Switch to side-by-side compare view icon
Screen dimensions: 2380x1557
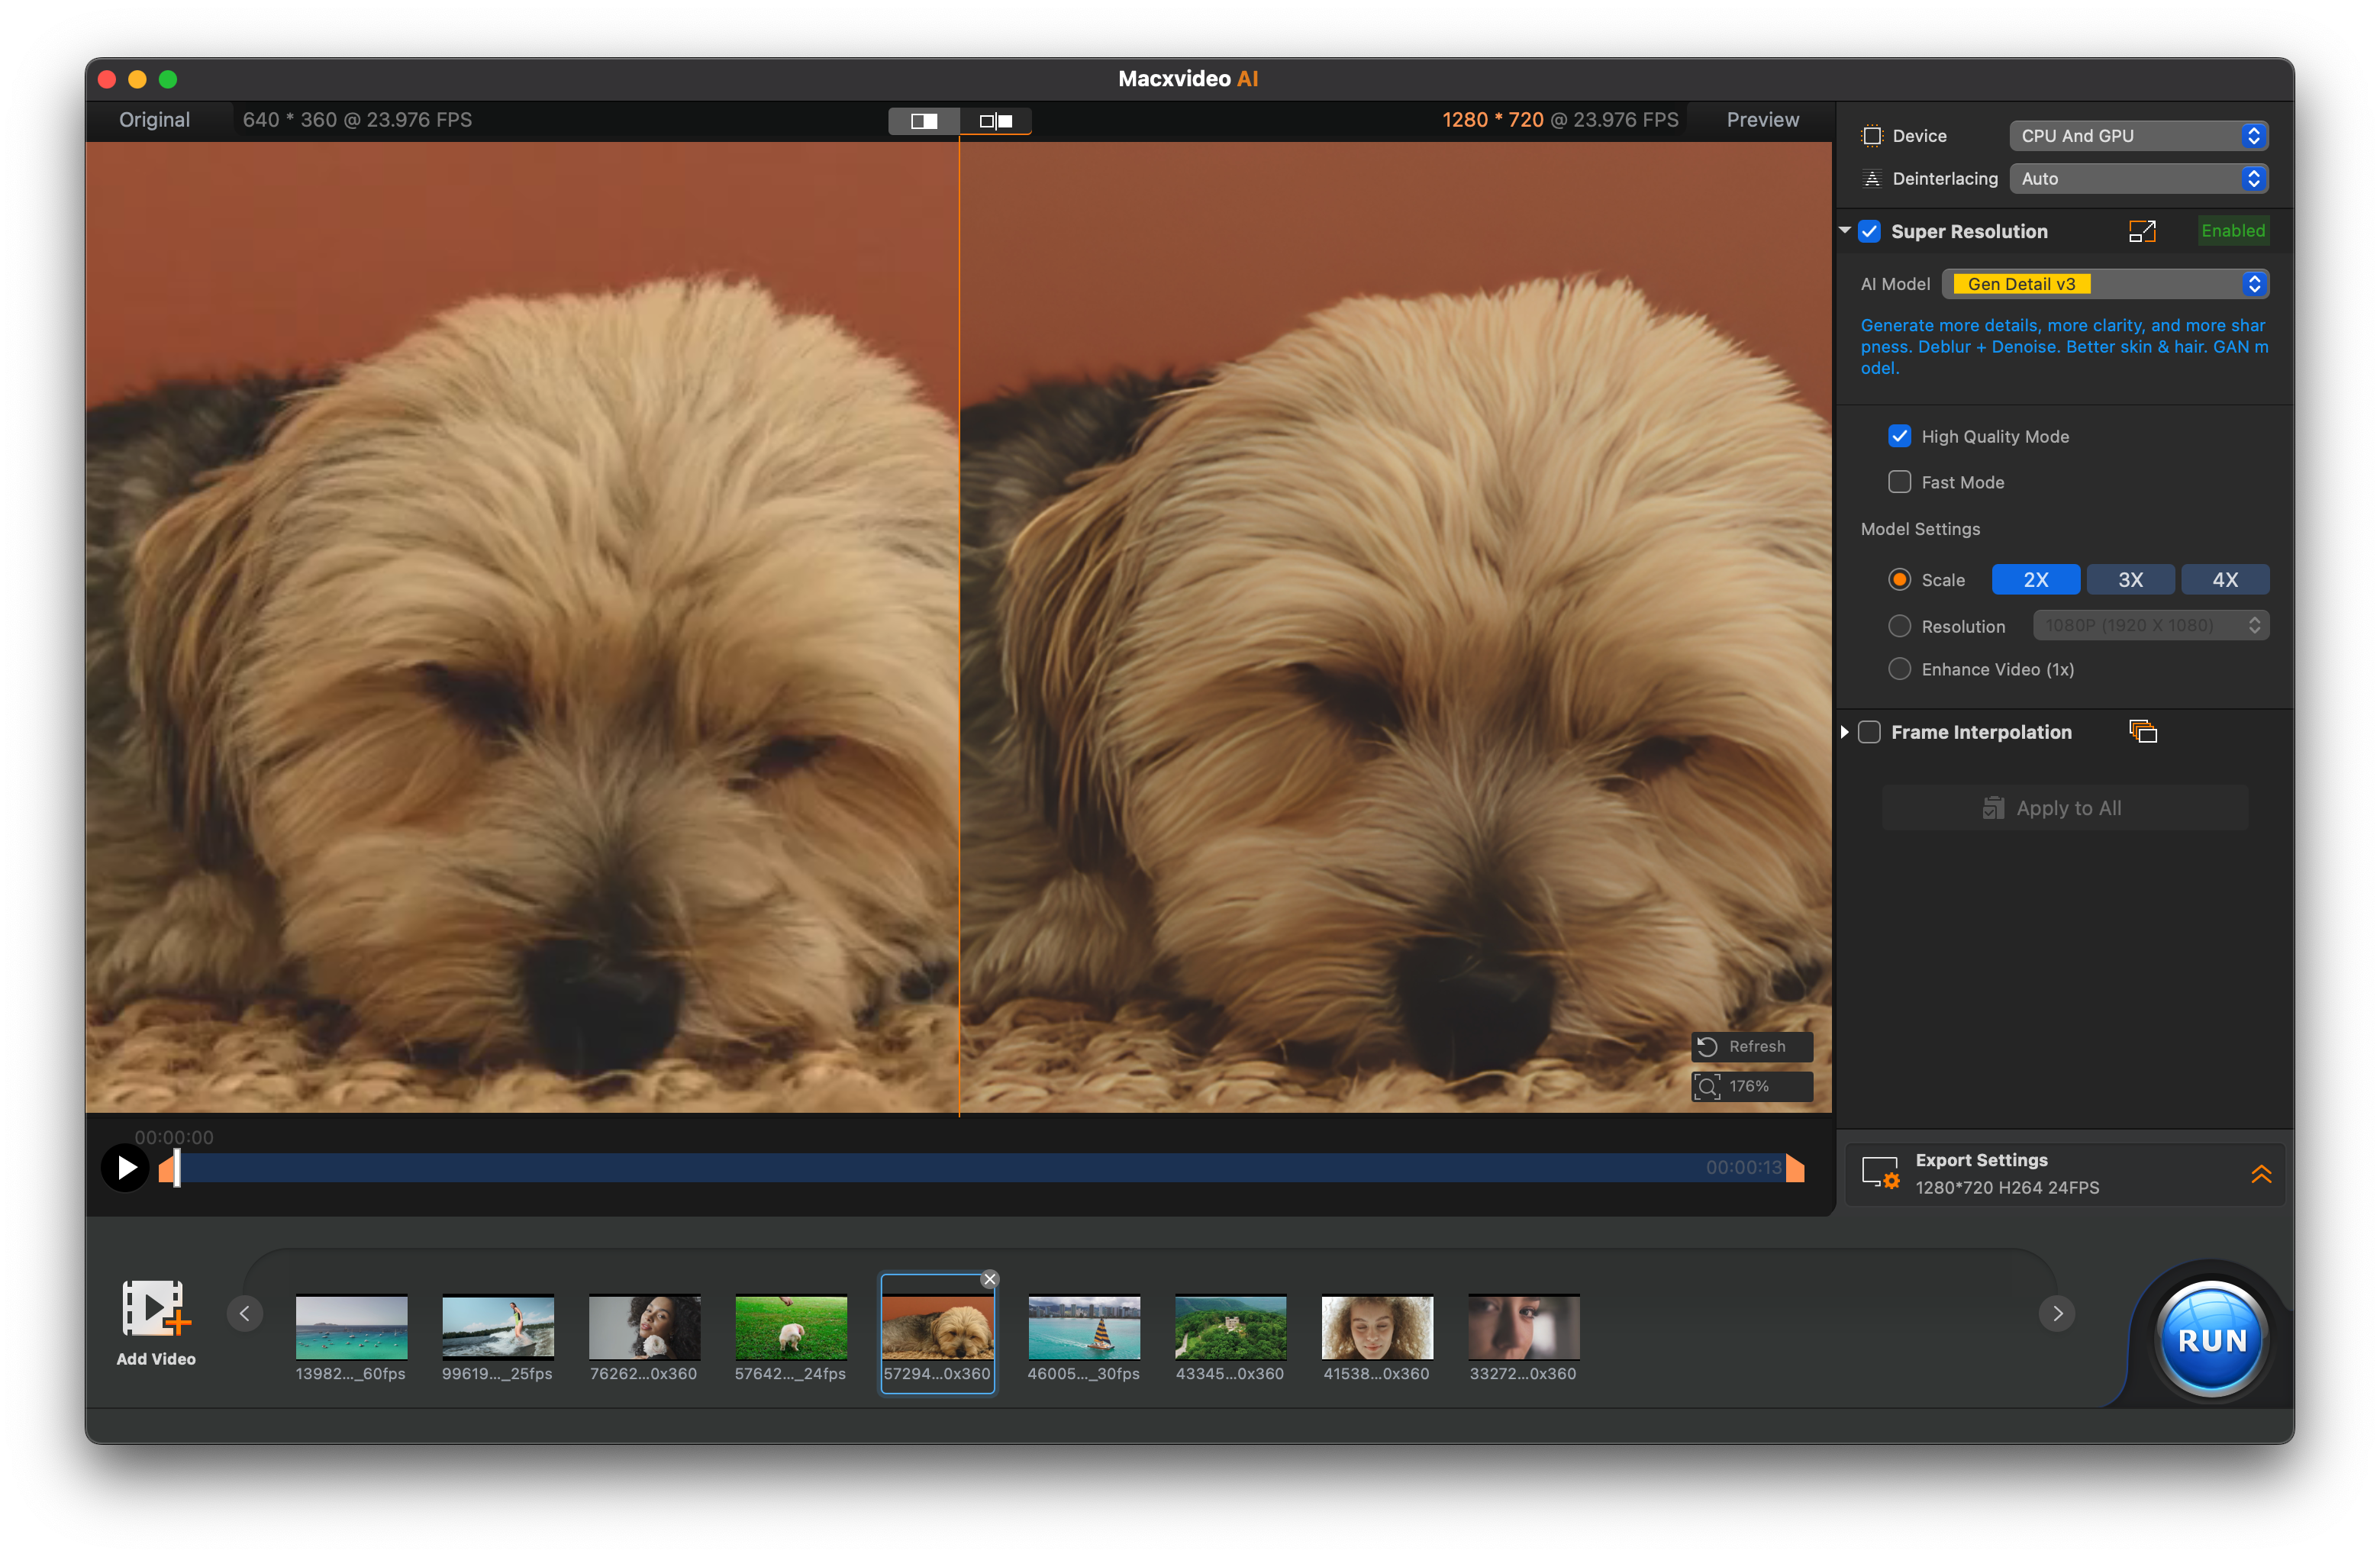click(996, 121)
